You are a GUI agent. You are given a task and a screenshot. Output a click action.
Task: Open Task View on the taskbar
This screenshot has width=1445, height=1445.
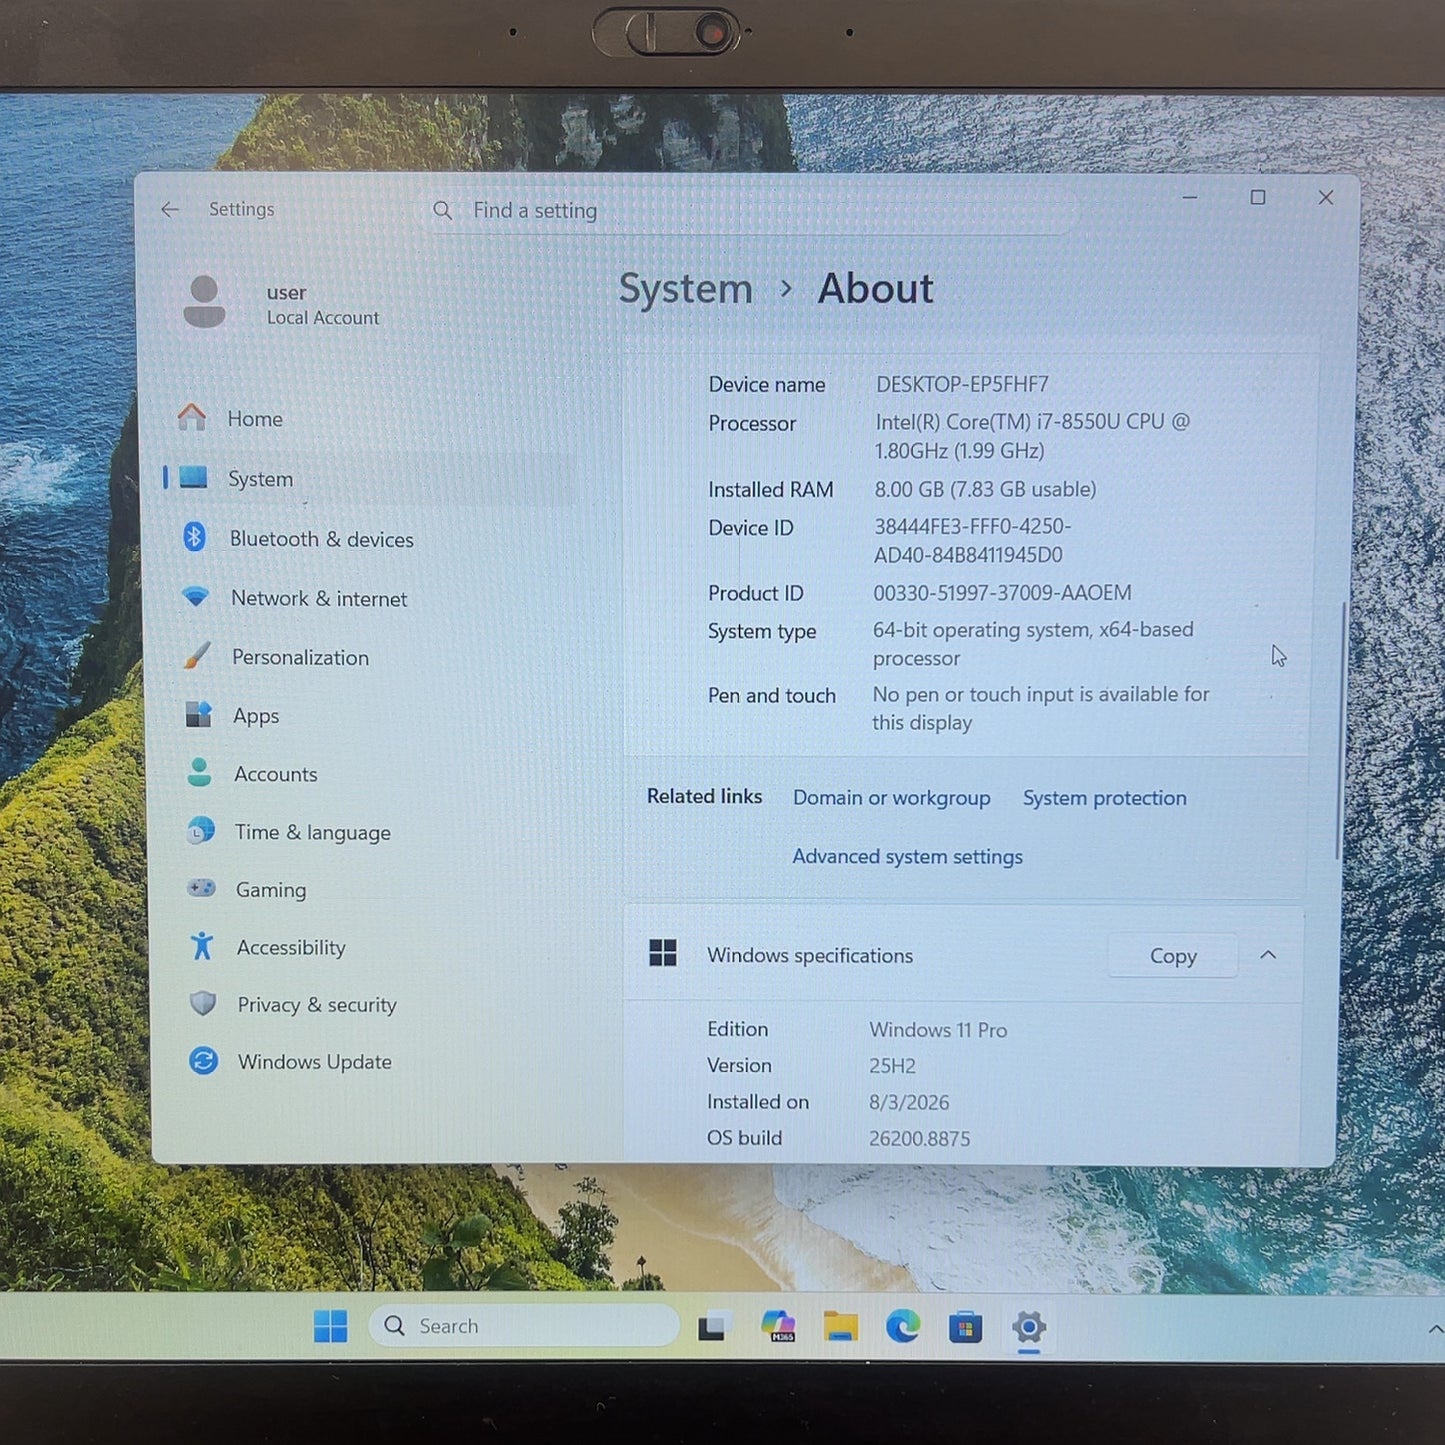(x=714, y=1327)
